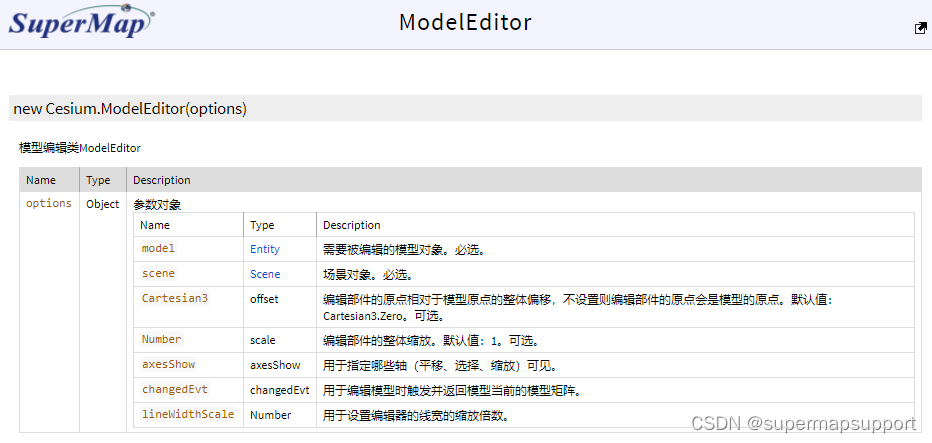Click the scale row description text
The height and width of the screenshot is (443, 932).
[431, 341]
